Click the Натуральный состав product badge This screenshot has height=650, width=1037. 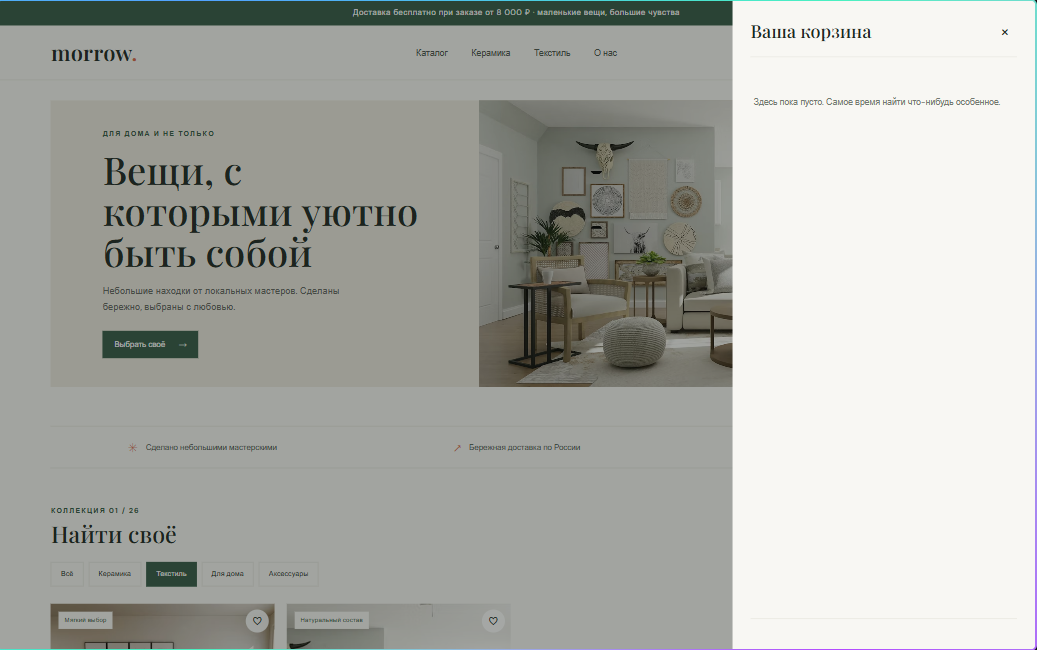331,620
